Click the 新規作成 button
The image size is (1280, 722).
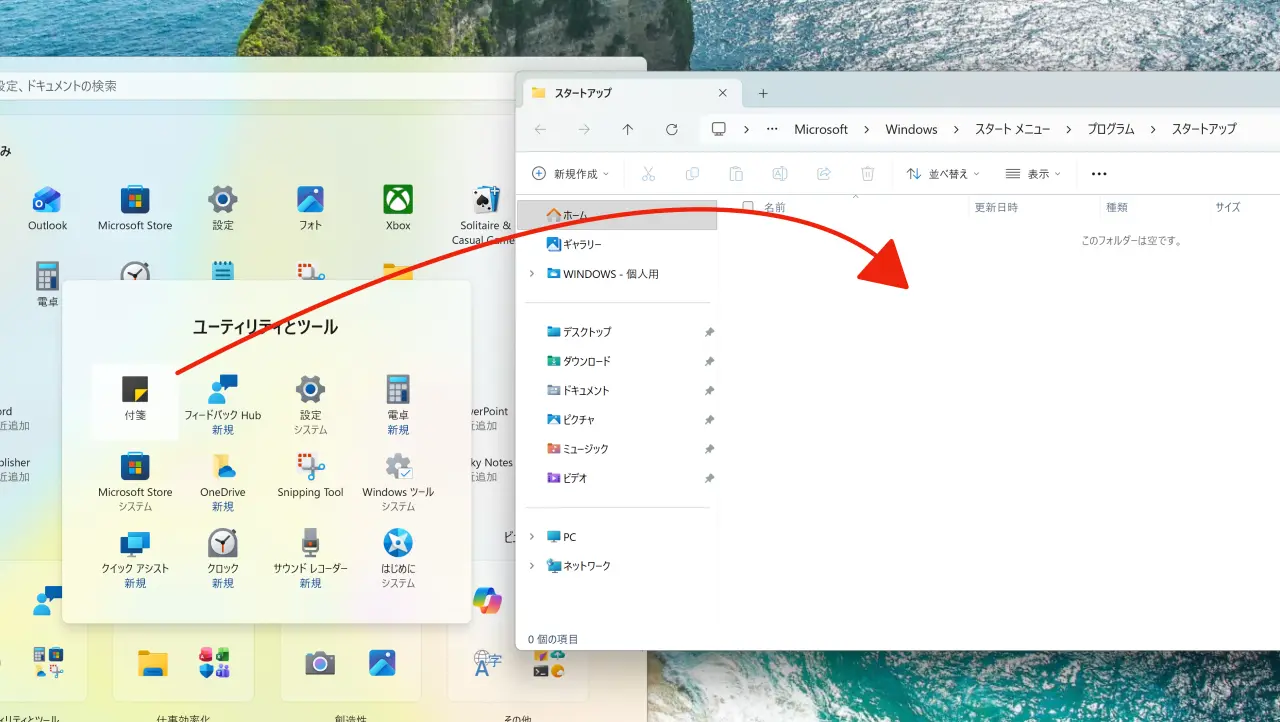point(566,174)
